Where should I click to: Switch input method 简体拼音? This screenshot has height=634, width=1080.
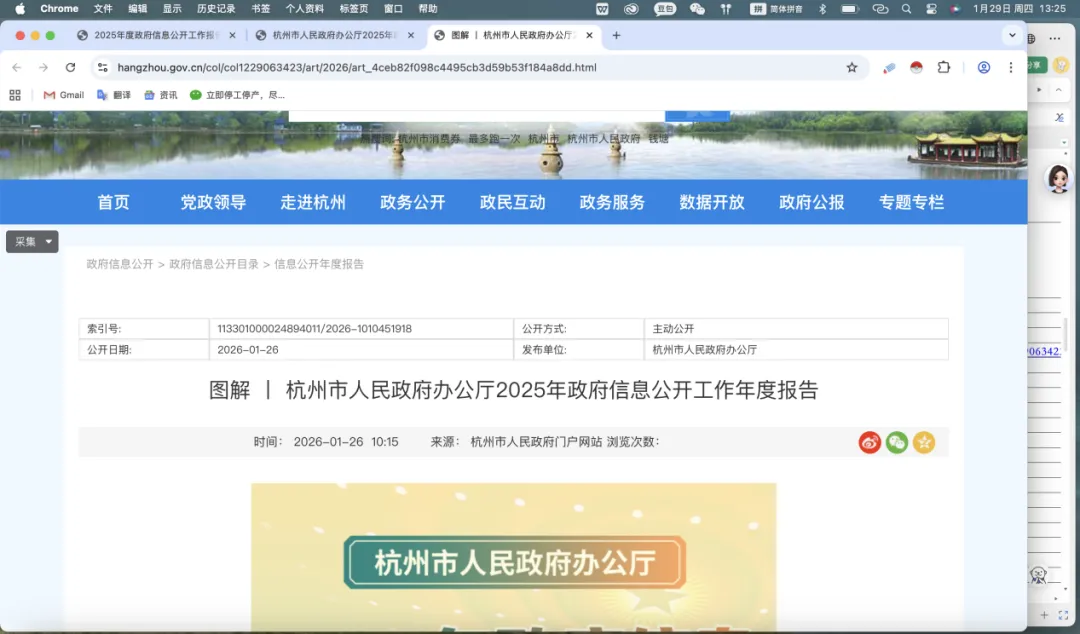(776, 9)
